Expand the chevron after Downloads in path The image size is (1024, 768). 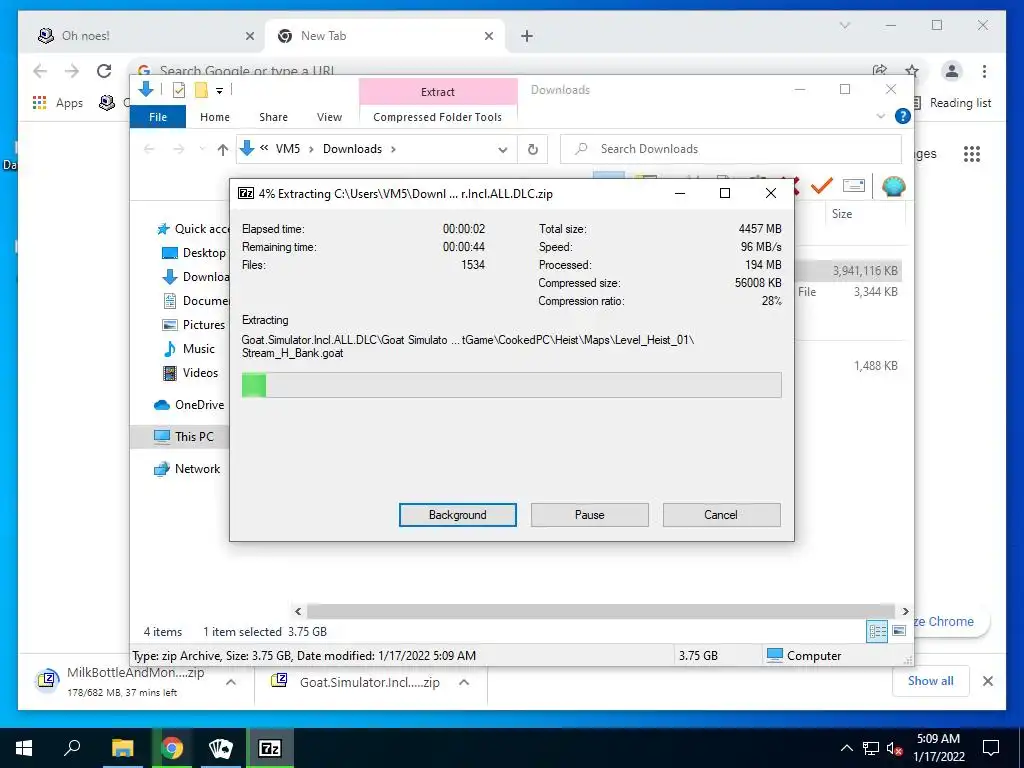click(x=393, y=149)
